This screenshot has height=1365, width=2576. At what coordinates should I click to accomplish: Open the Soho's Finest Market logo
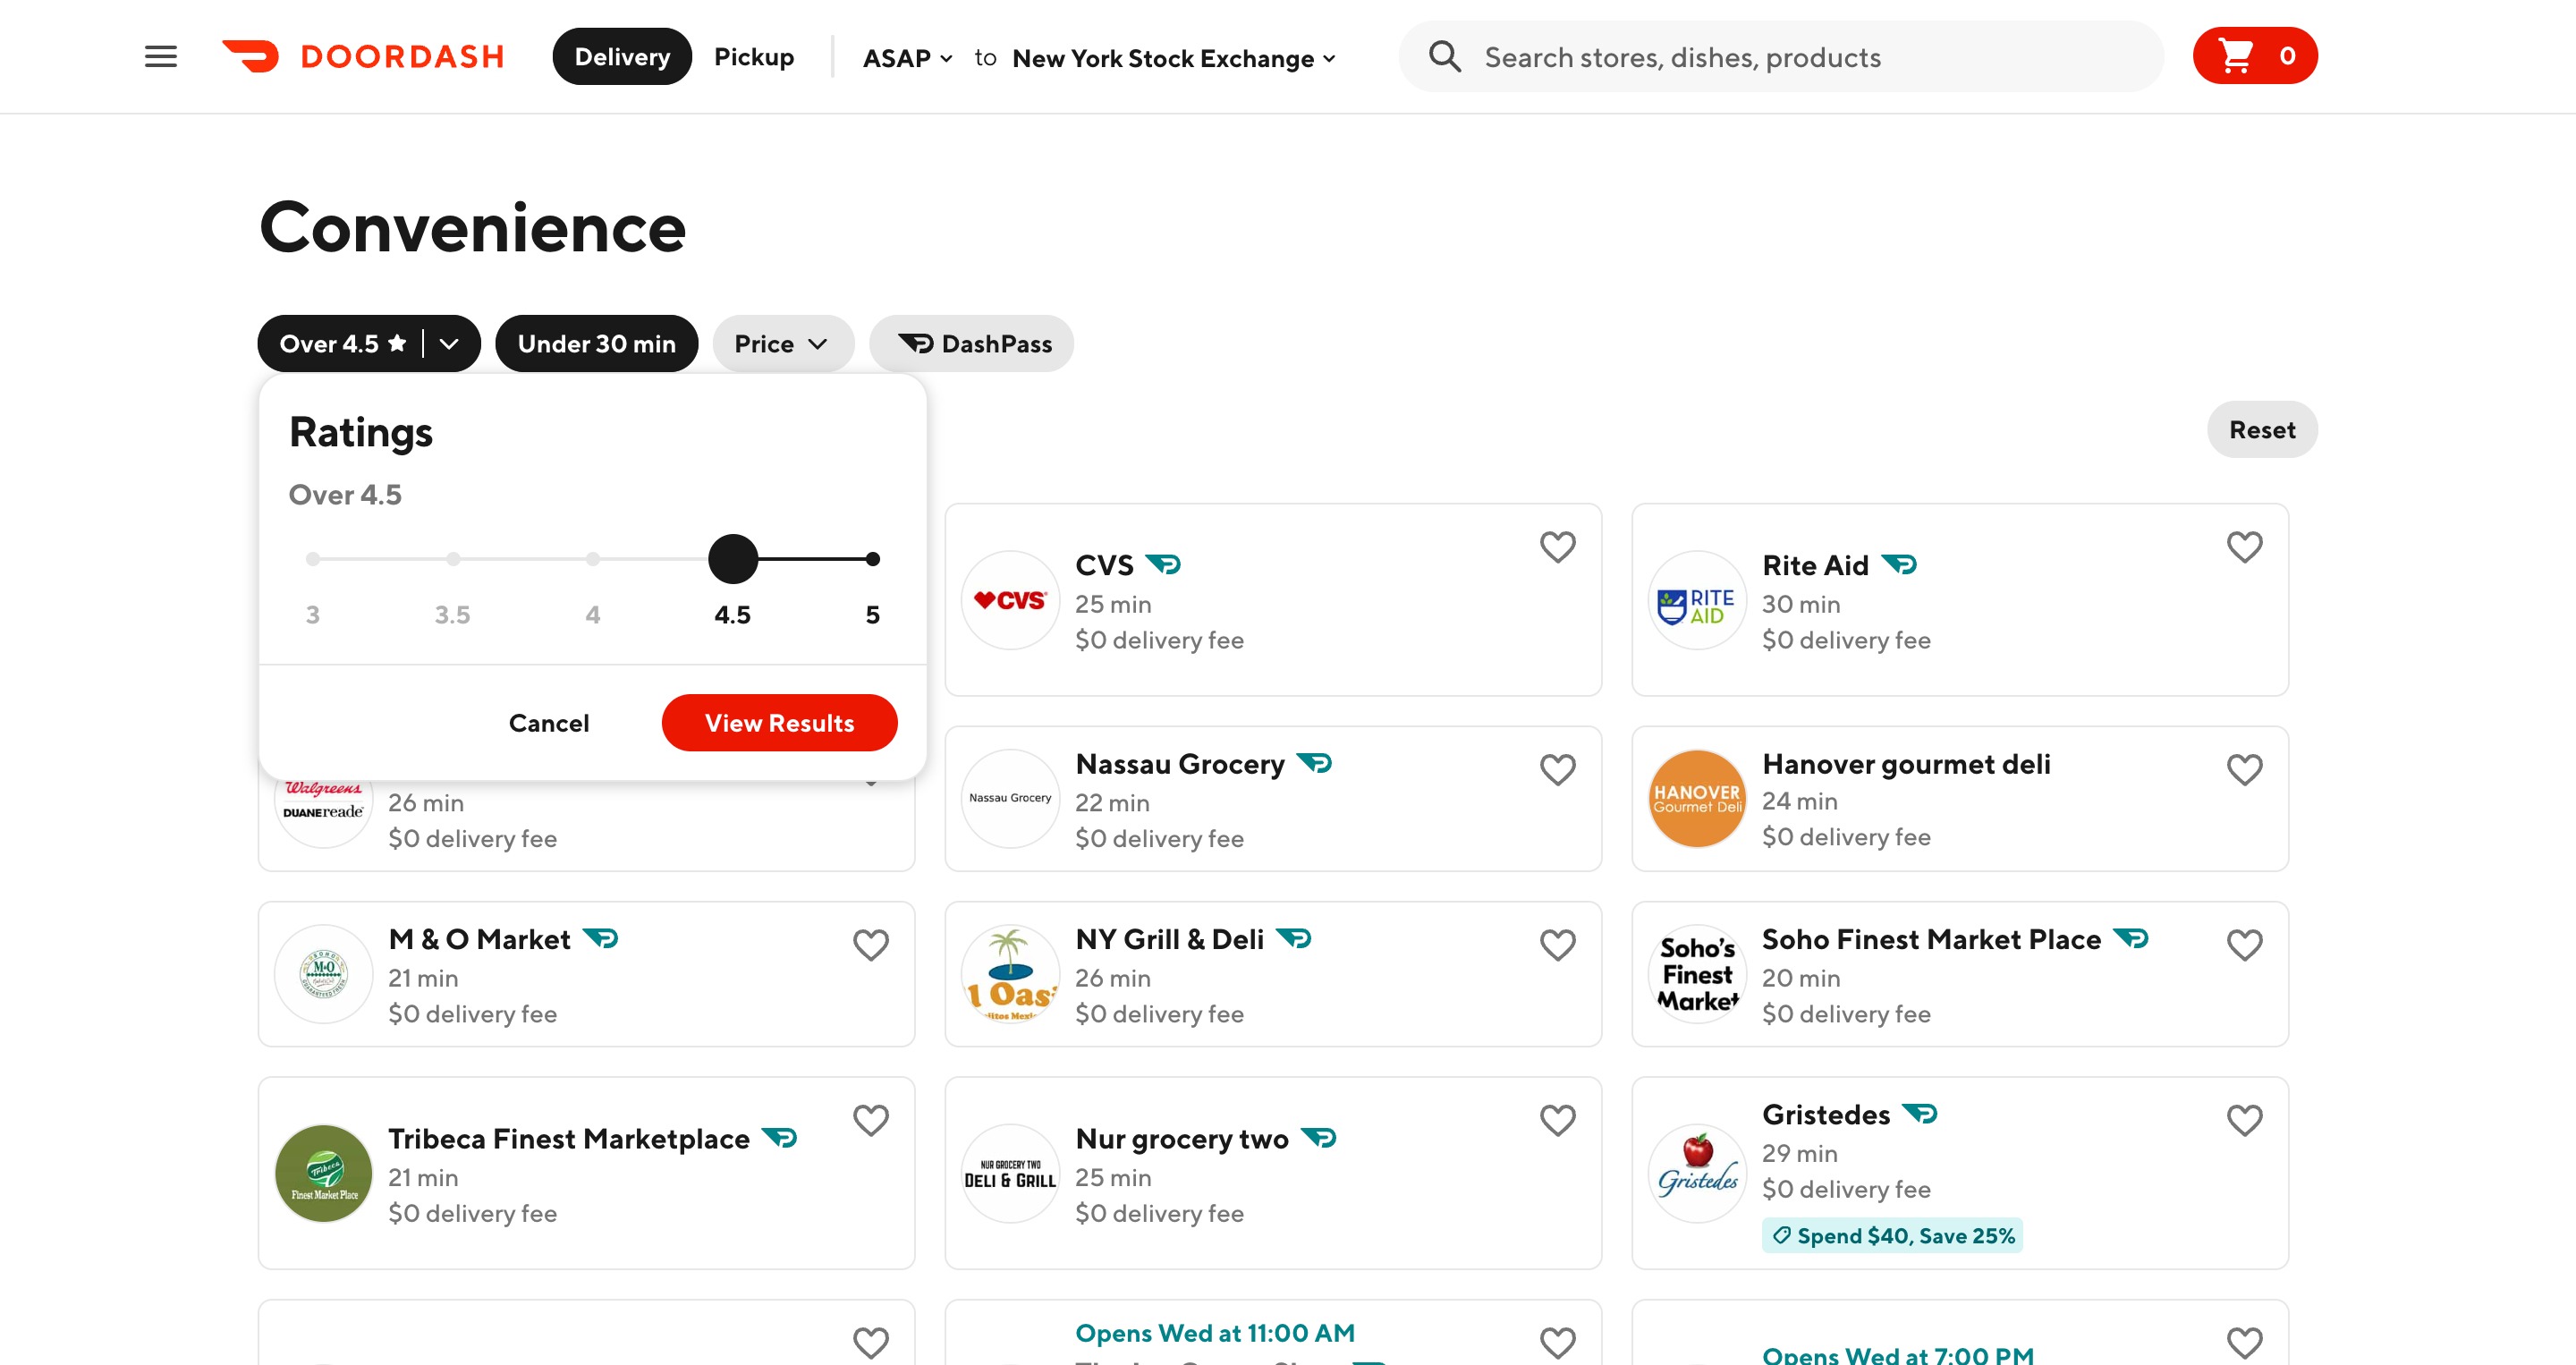coord(1697,974)
